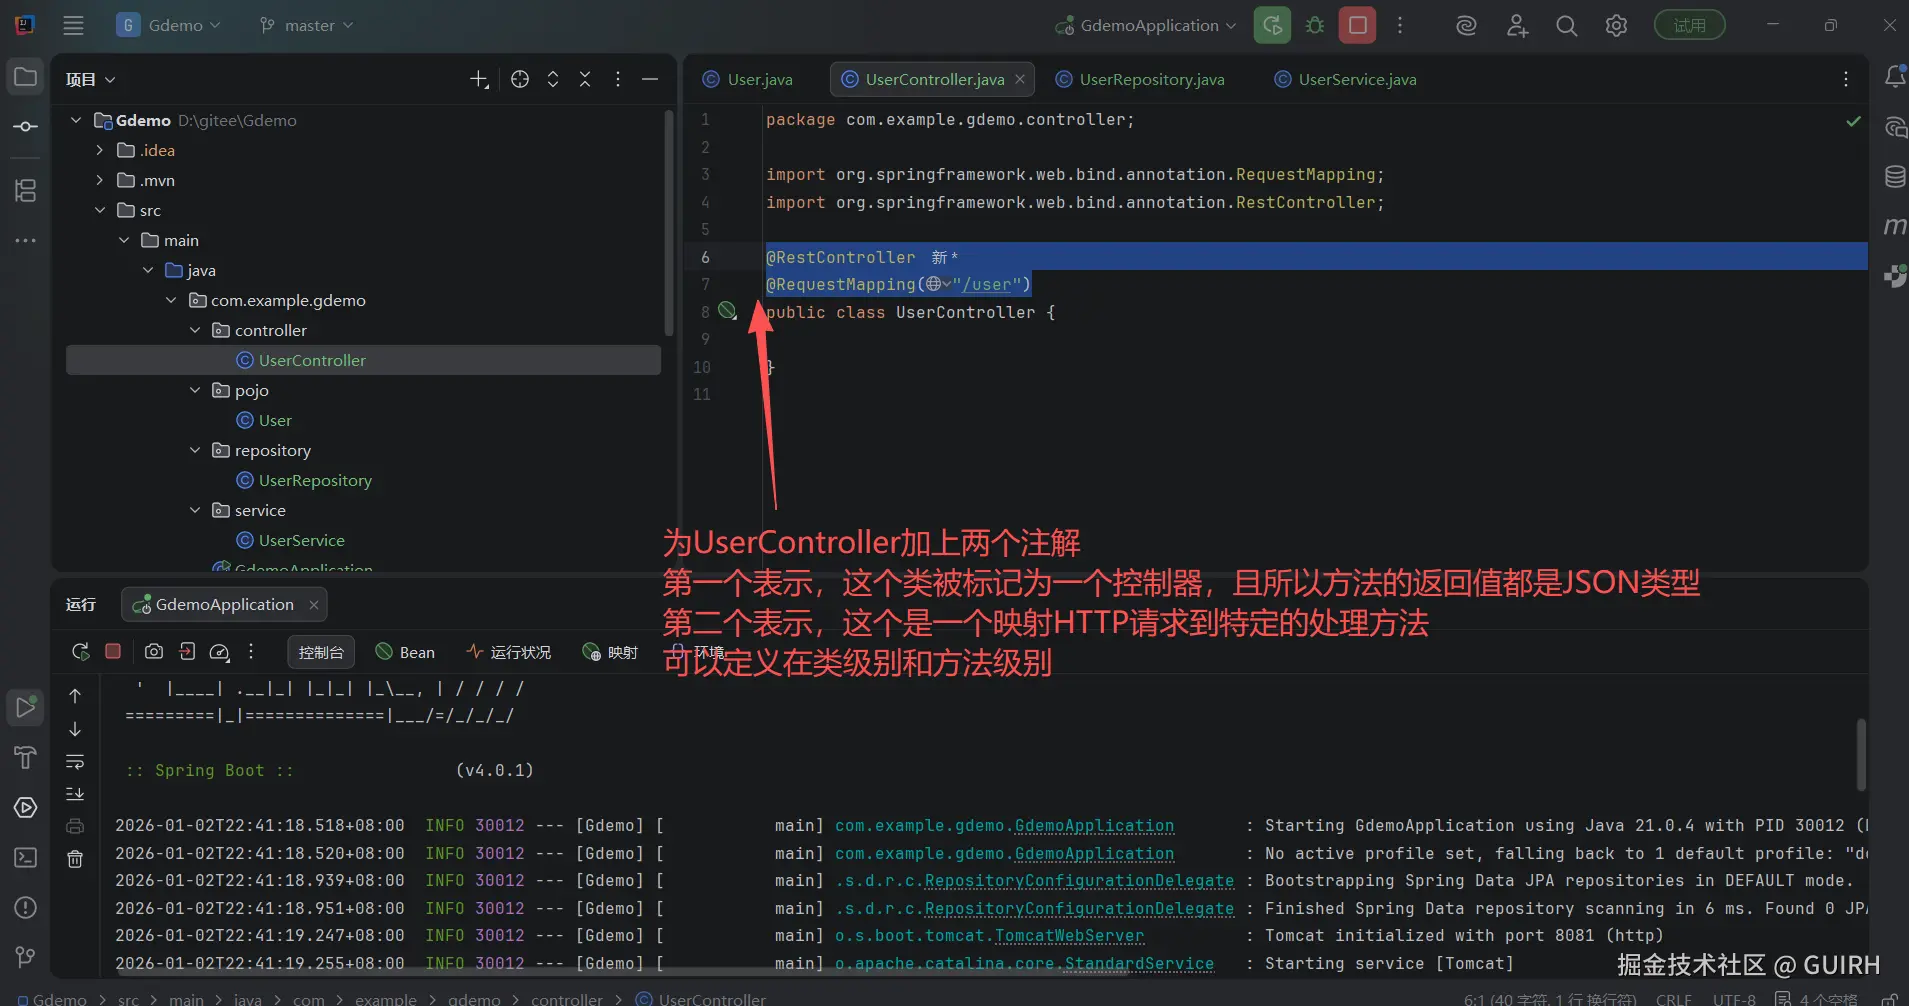Take a thread dump with the camera icon
Image resolution: width=1909 pixels, height=1006 pixels.
(153, 651)
